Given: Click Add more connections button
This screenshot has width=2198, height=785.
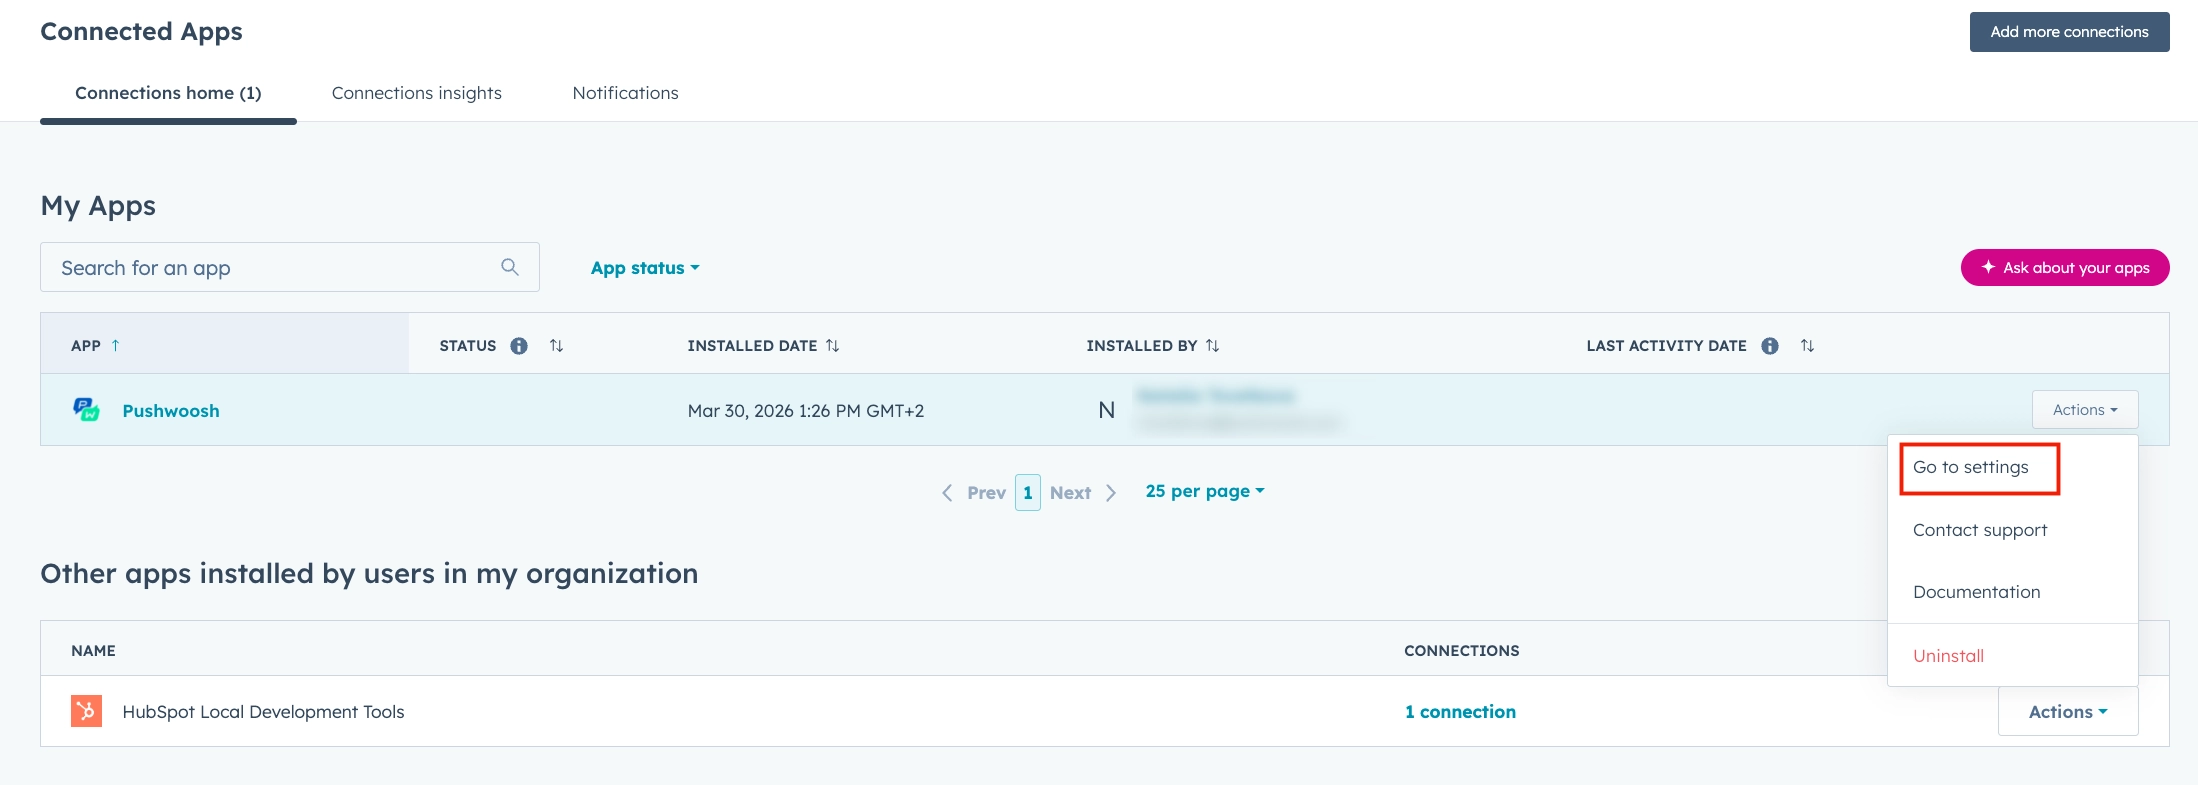Looking at the screenshot, I should click(x=2069, y=32).
